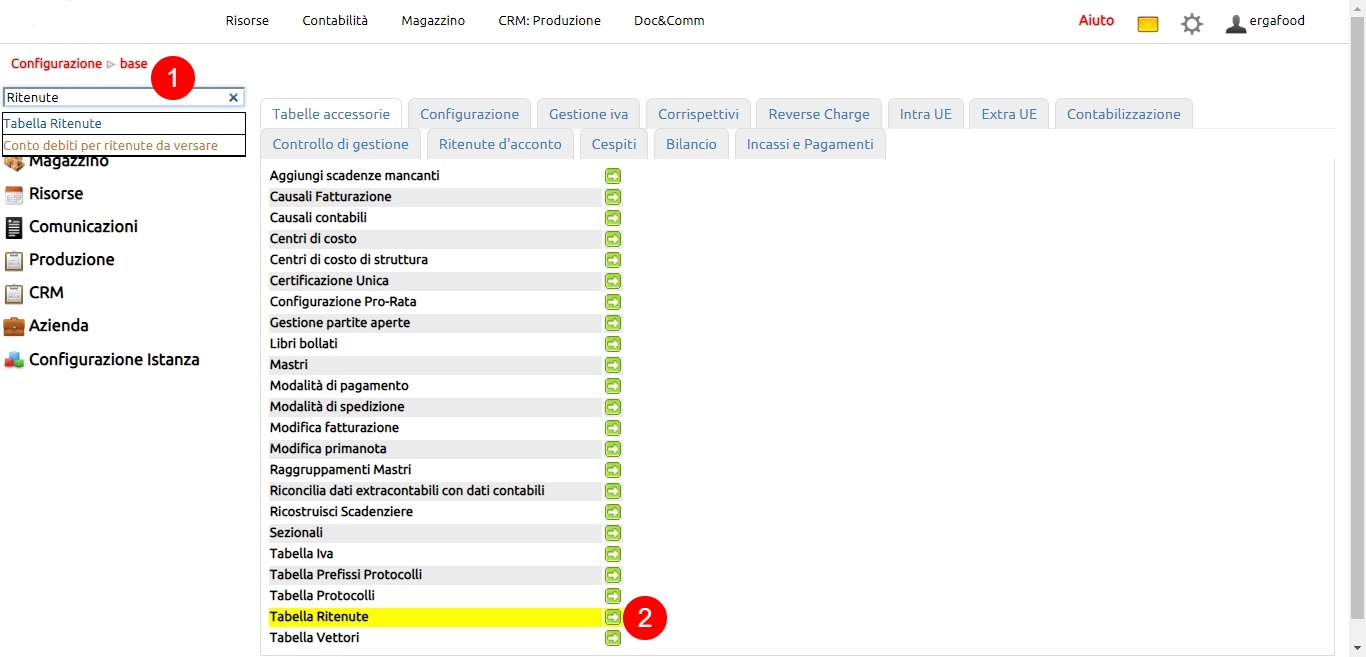Click the green arrow next to Mastri

[613, 365]
